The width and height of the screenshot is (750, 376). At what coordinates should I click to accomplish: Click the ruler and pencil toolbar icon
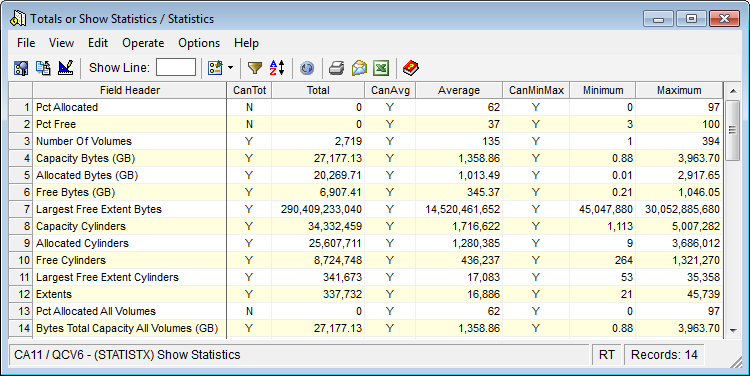coord(66,68)
